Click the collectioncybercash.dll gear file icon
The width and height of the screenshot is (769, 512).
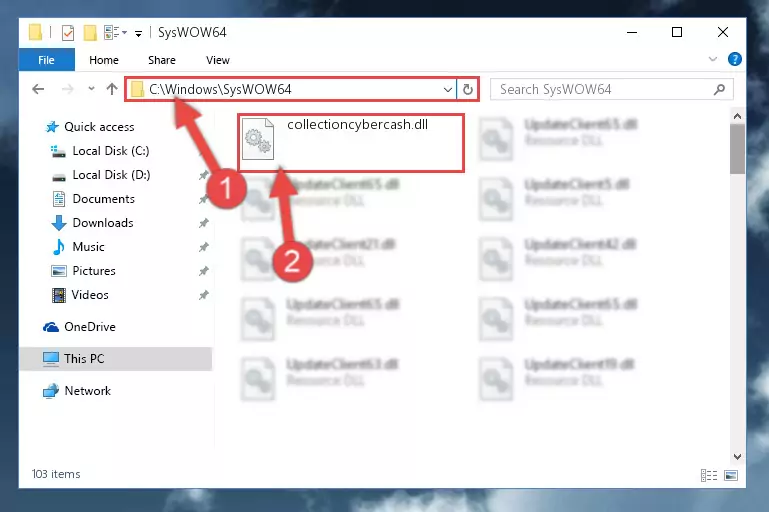pyautogui.click(x=258, y=139)
